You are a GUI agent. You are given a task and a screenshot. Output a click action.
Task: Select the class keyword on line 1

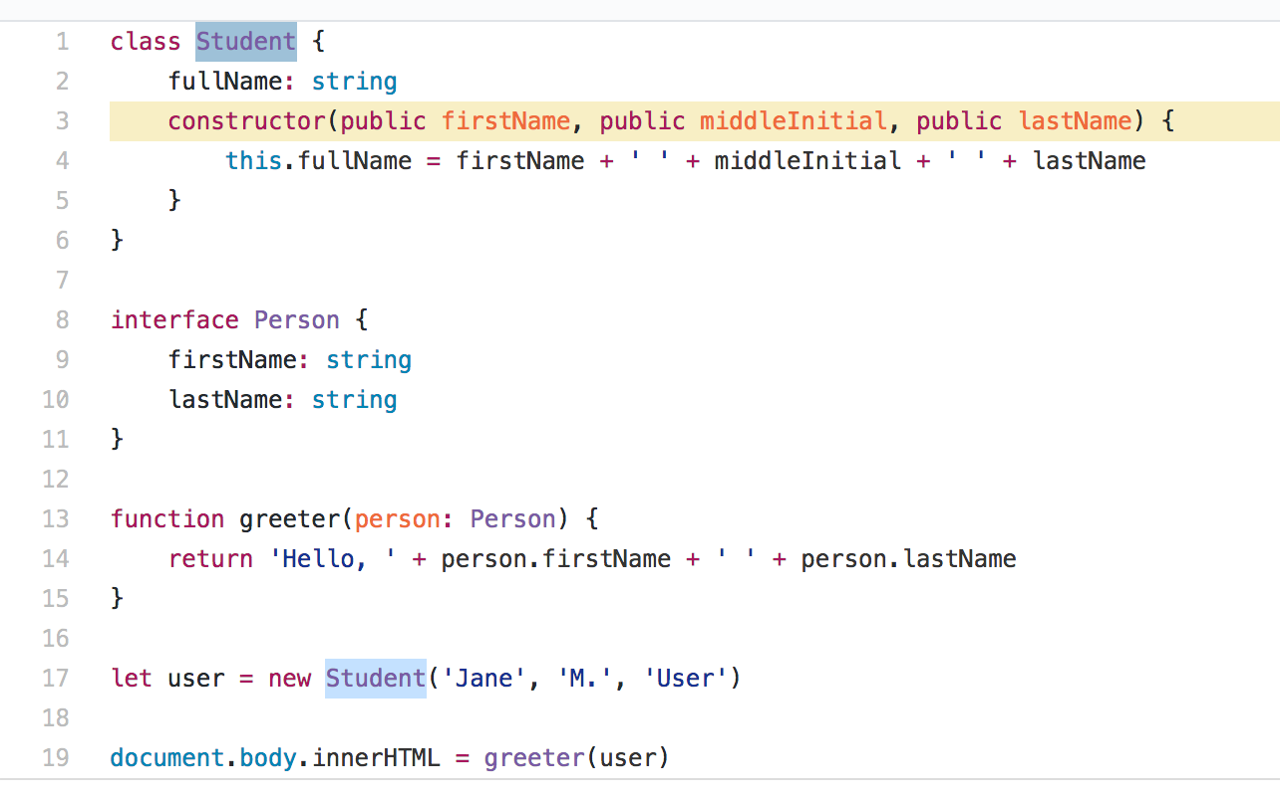[146, 42]
